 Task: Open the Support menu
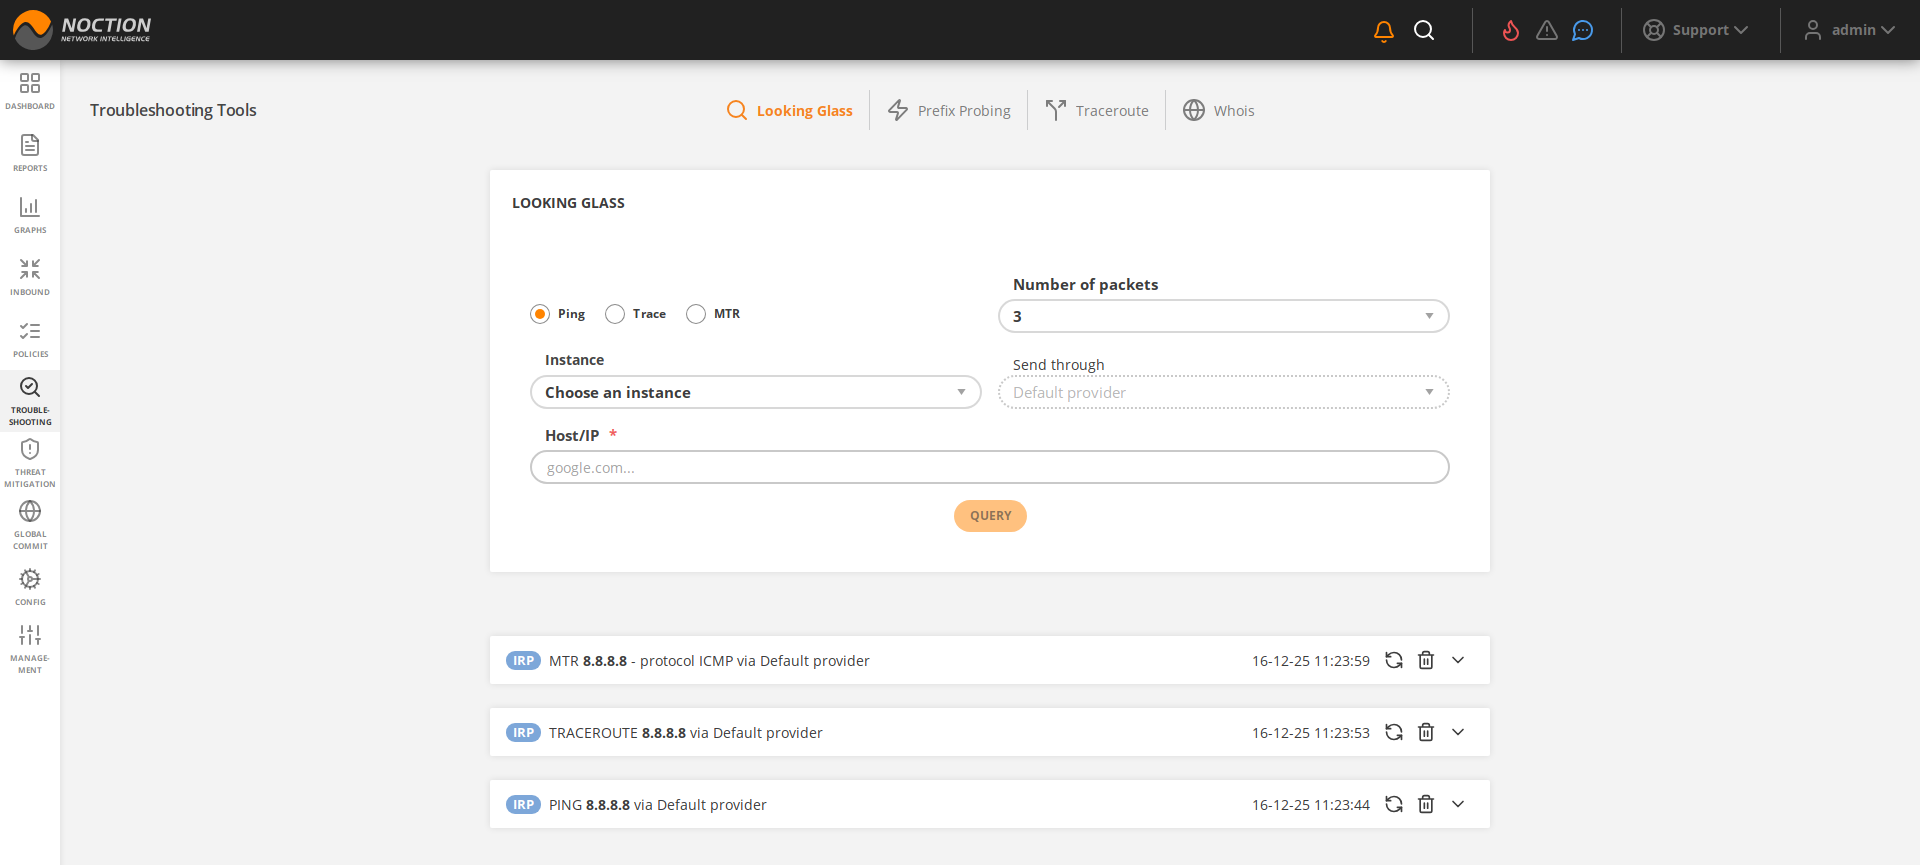coord(1695,30)
